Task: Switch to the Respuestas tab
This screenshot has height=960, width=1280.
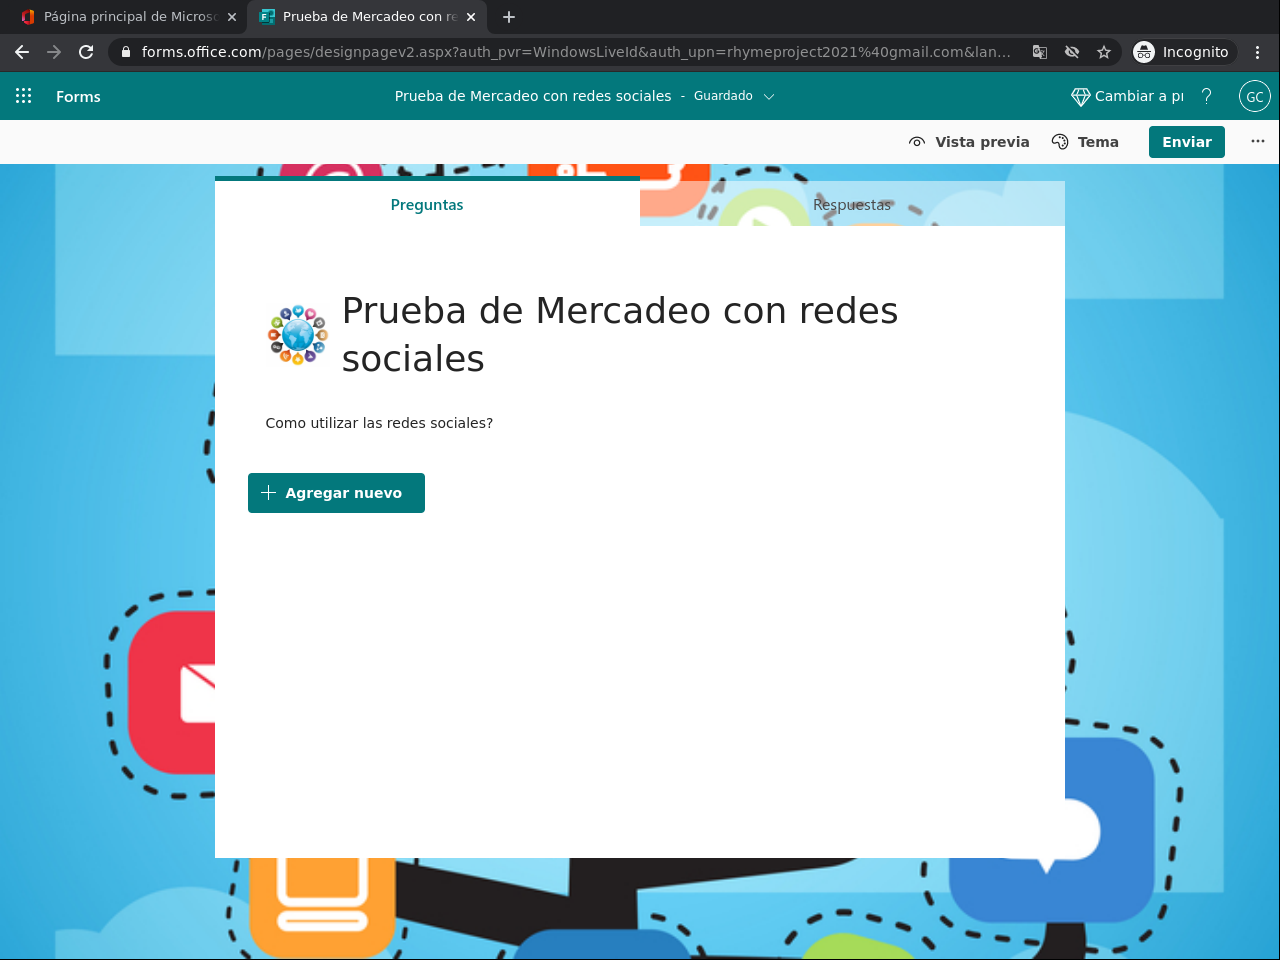Action: coord(852,204)
